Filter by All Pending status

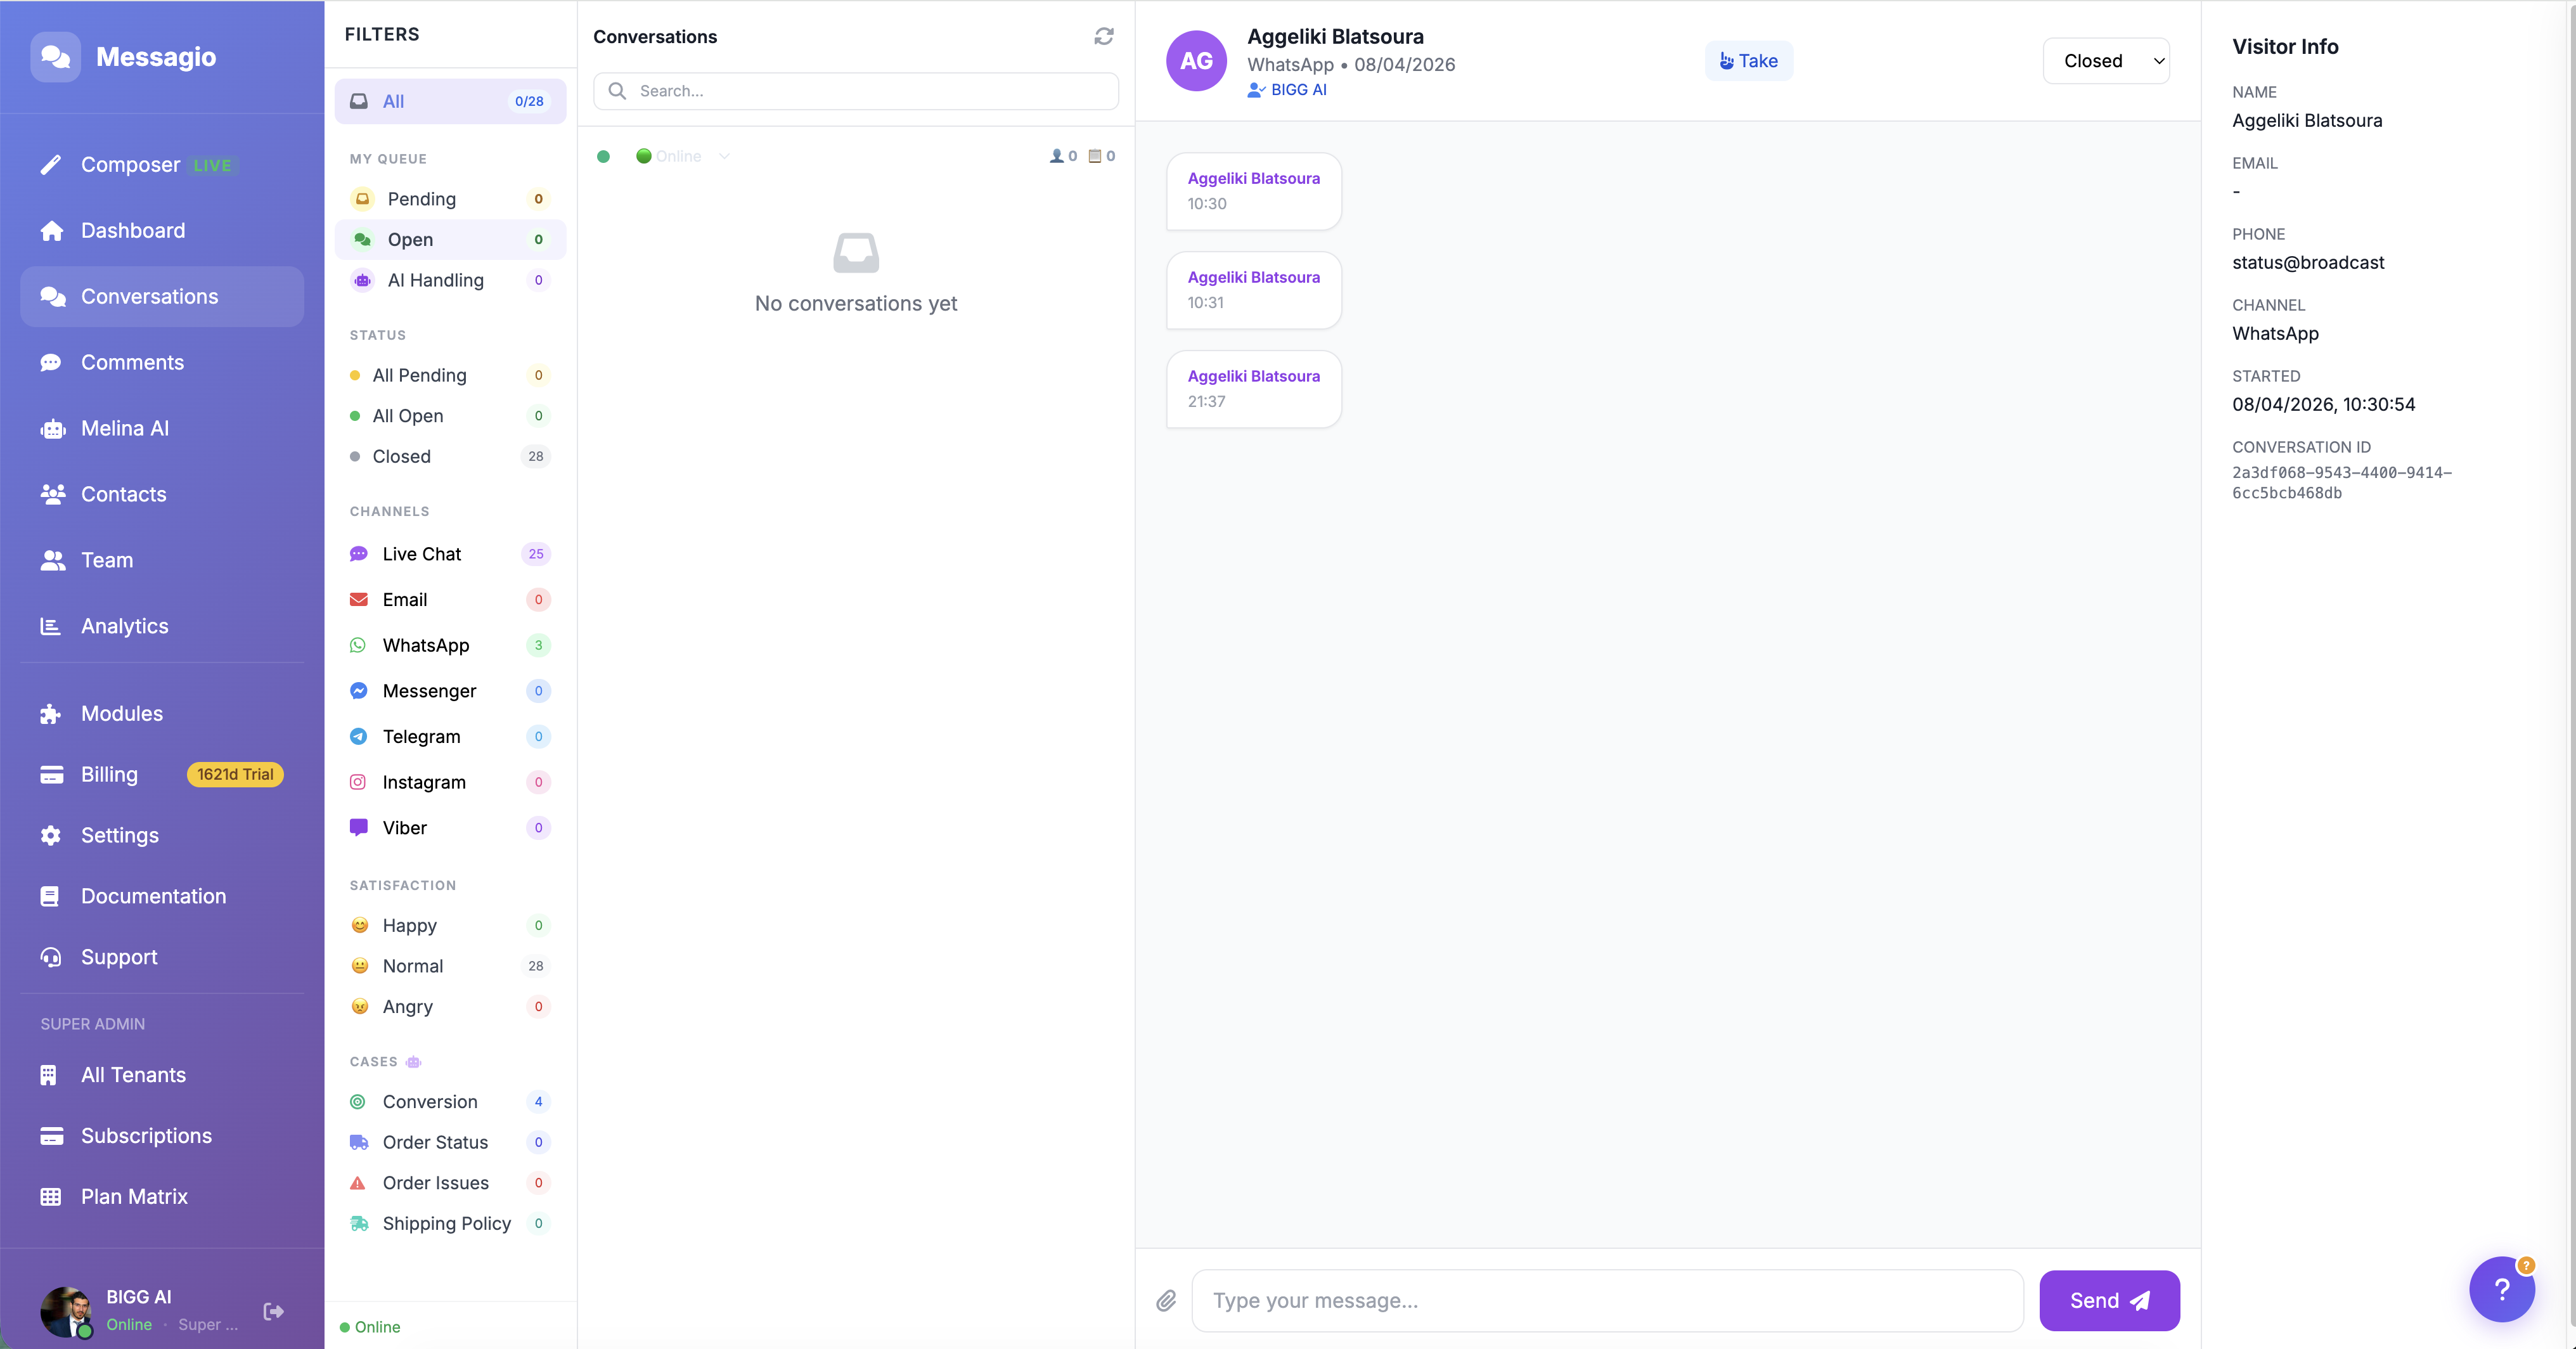pos(419,375)
